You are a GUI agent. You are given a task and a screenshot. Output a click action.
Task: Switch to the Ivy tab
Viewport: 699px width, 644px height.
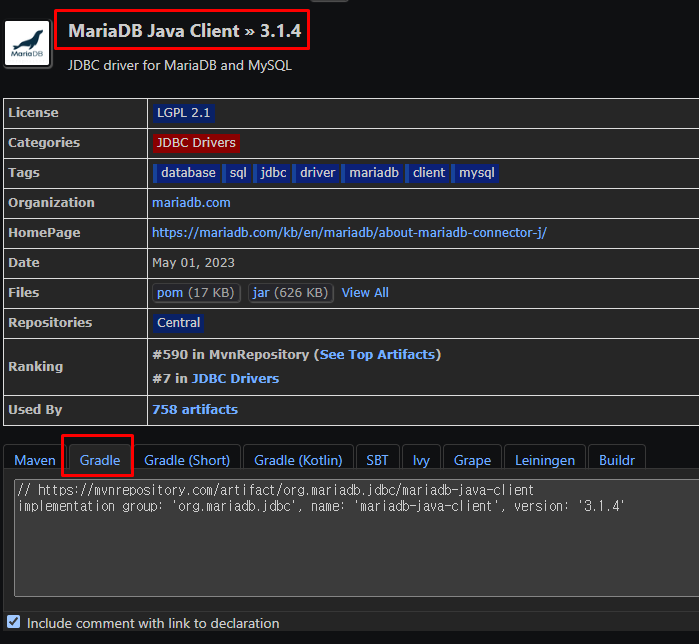[x=421, y=460]
